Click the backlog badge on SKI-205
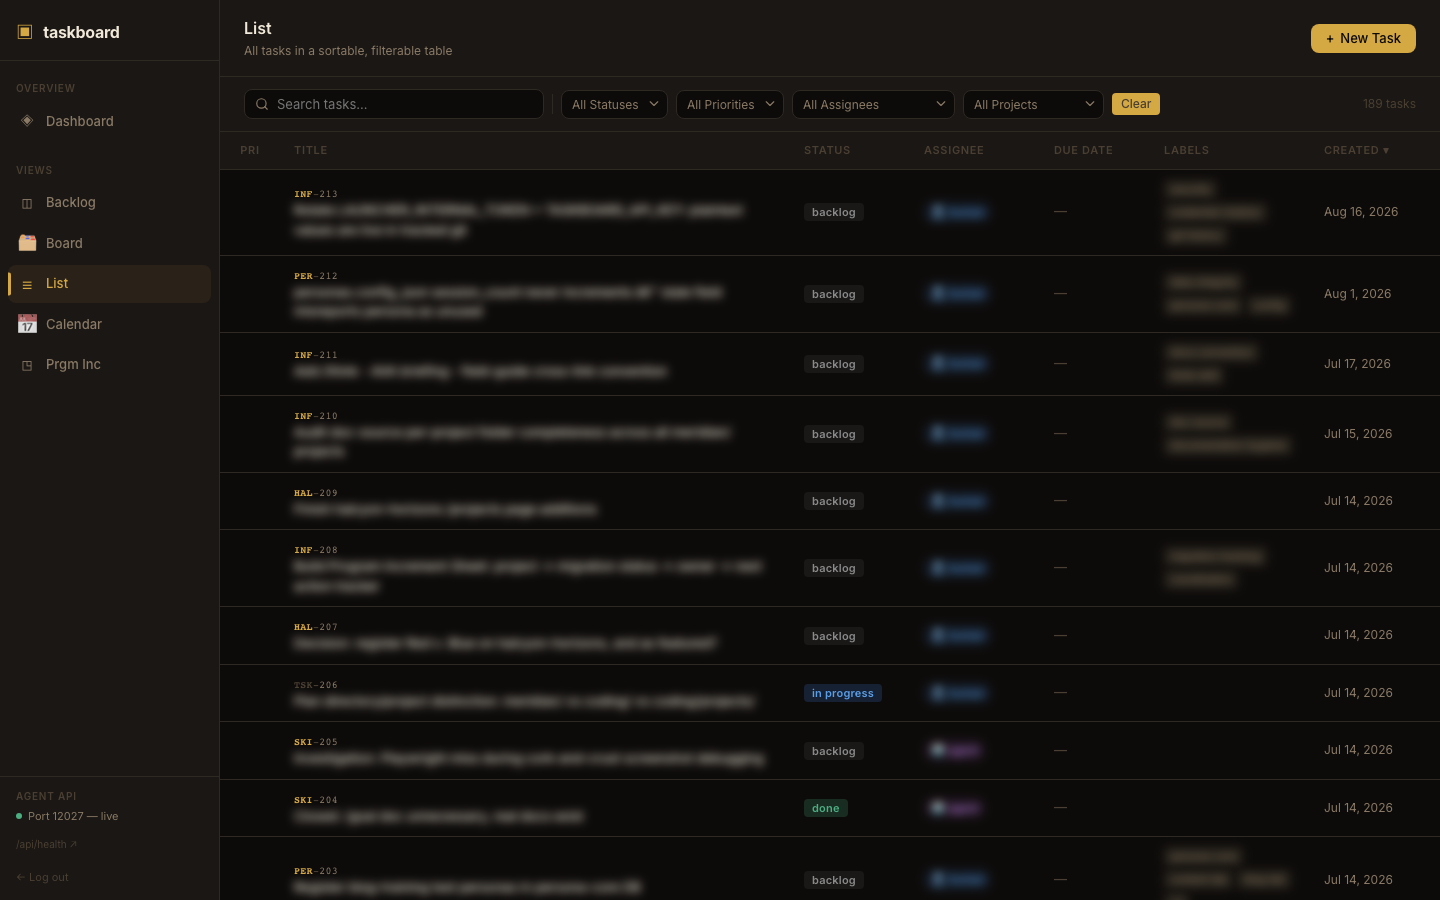 click(x=834, y=751)
